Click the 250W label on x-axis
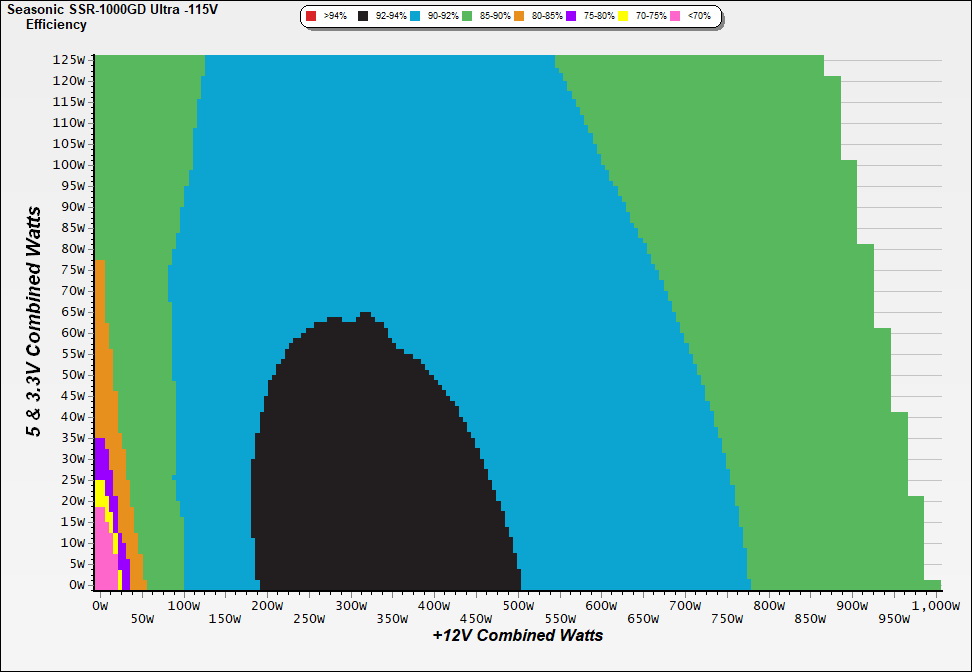The width and height of the screenshot is (972, 672). pyautogui.click(x=308, y=619)
